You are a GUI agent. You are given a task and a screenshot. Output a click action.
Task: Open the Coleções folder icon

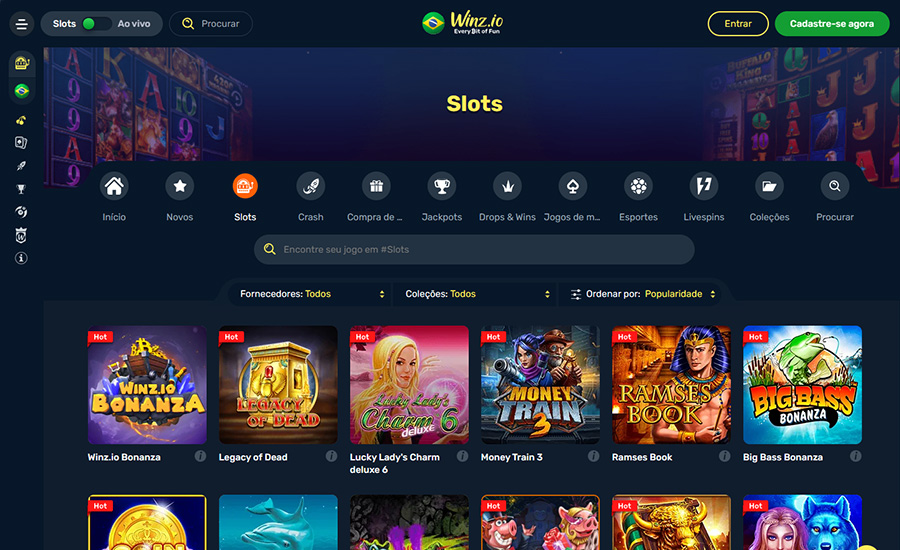click(x=769, y=186)
